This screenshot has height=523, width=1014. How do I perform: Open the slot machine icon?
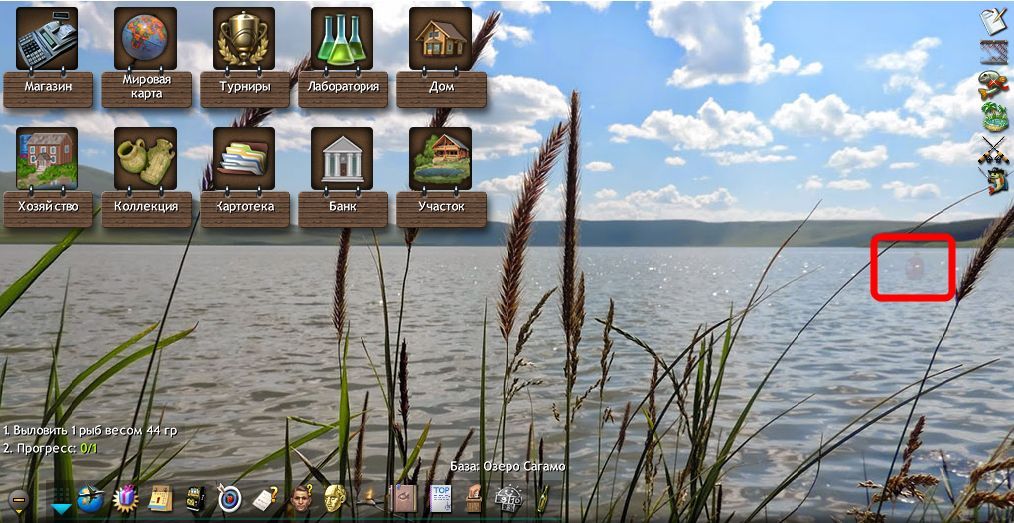click(195, 498)
